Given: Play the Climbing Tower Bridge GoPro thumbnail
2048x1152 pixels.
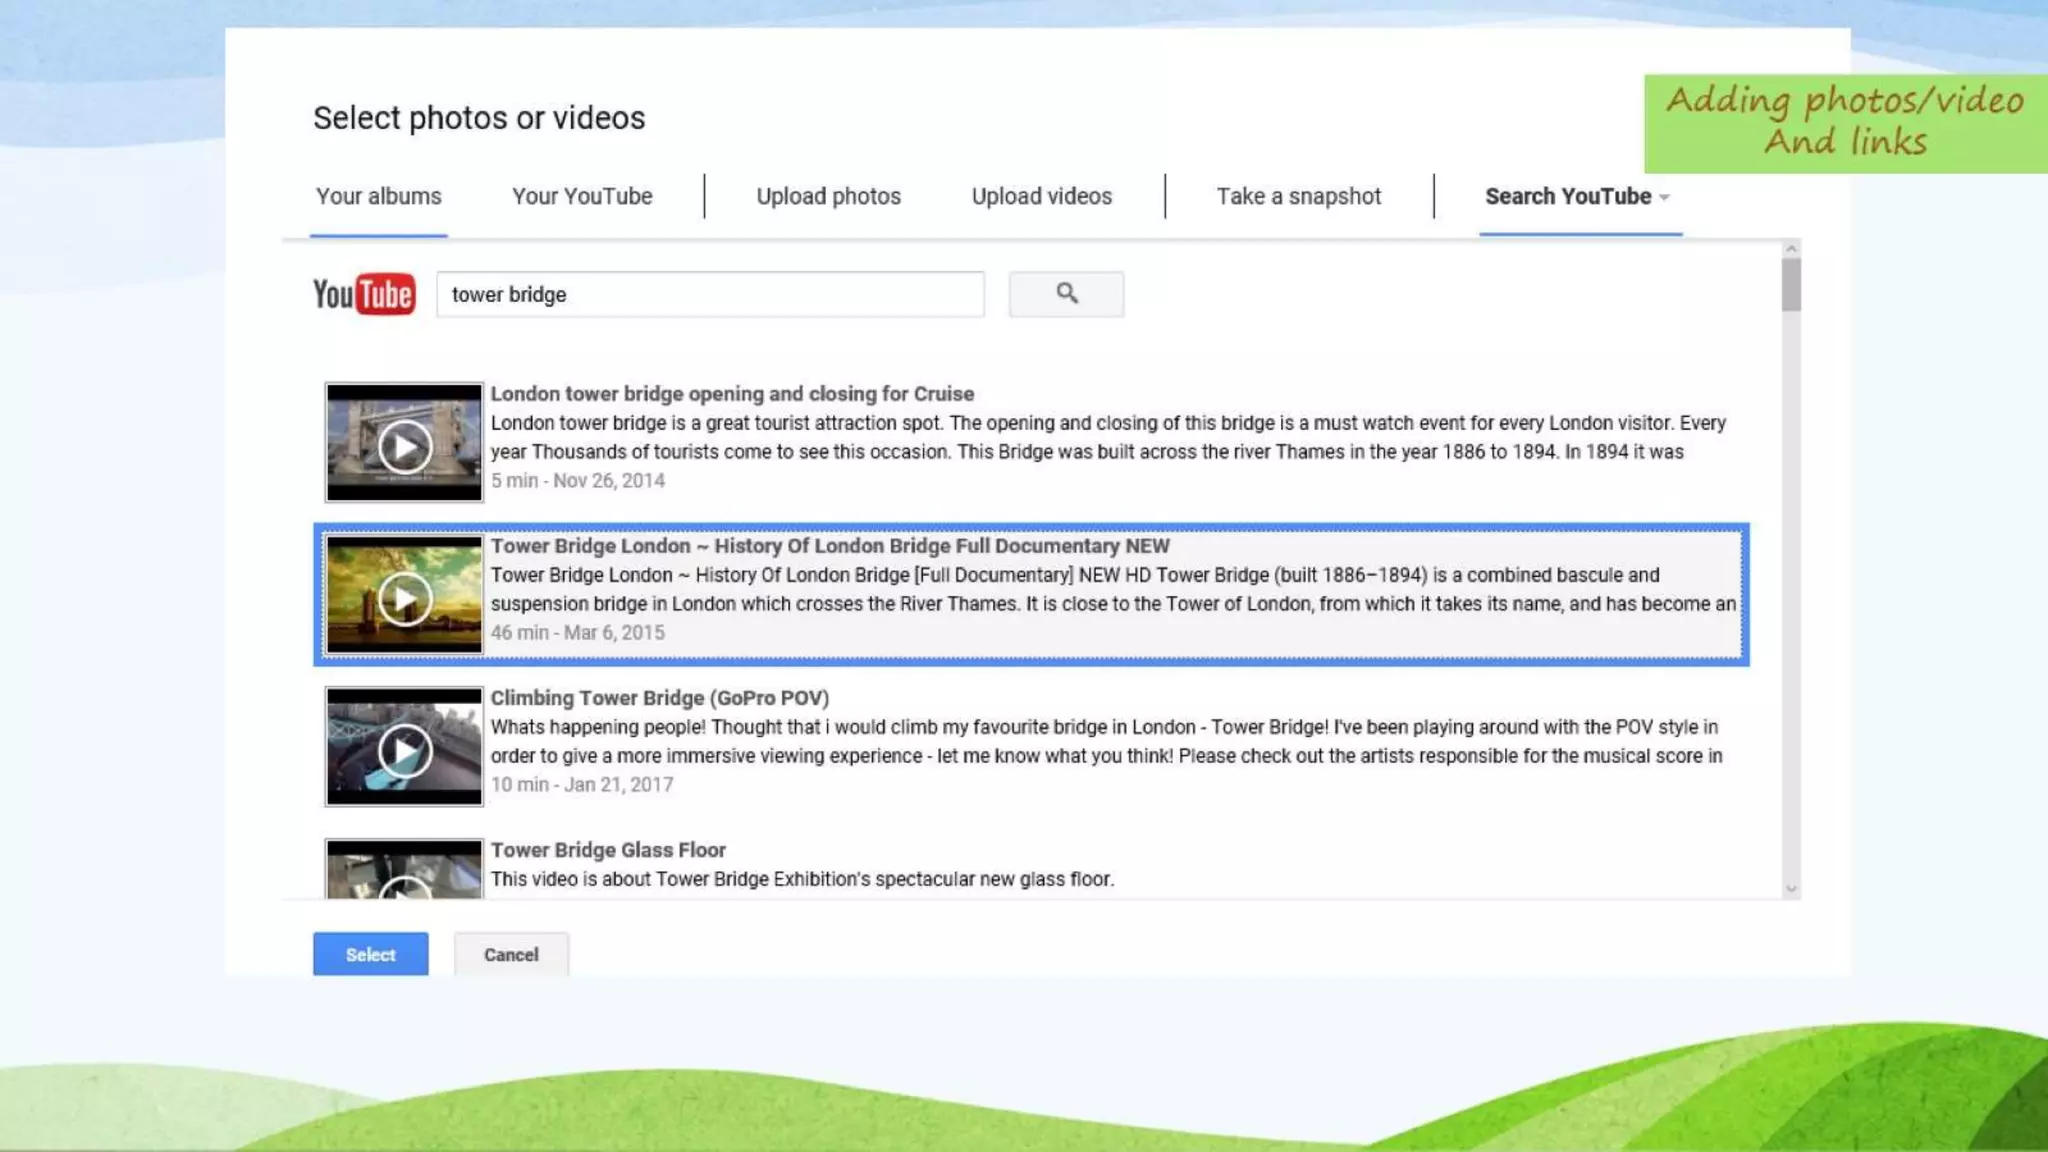Looking at the screenshot, I should (x=404, y=747).
